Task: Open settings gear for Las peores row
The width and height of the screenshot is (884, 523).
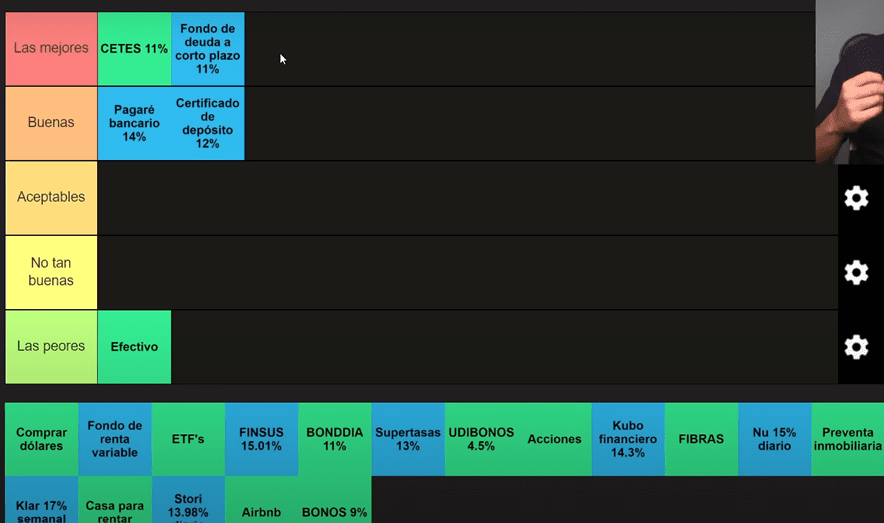Action: click(x=856, y=347)
